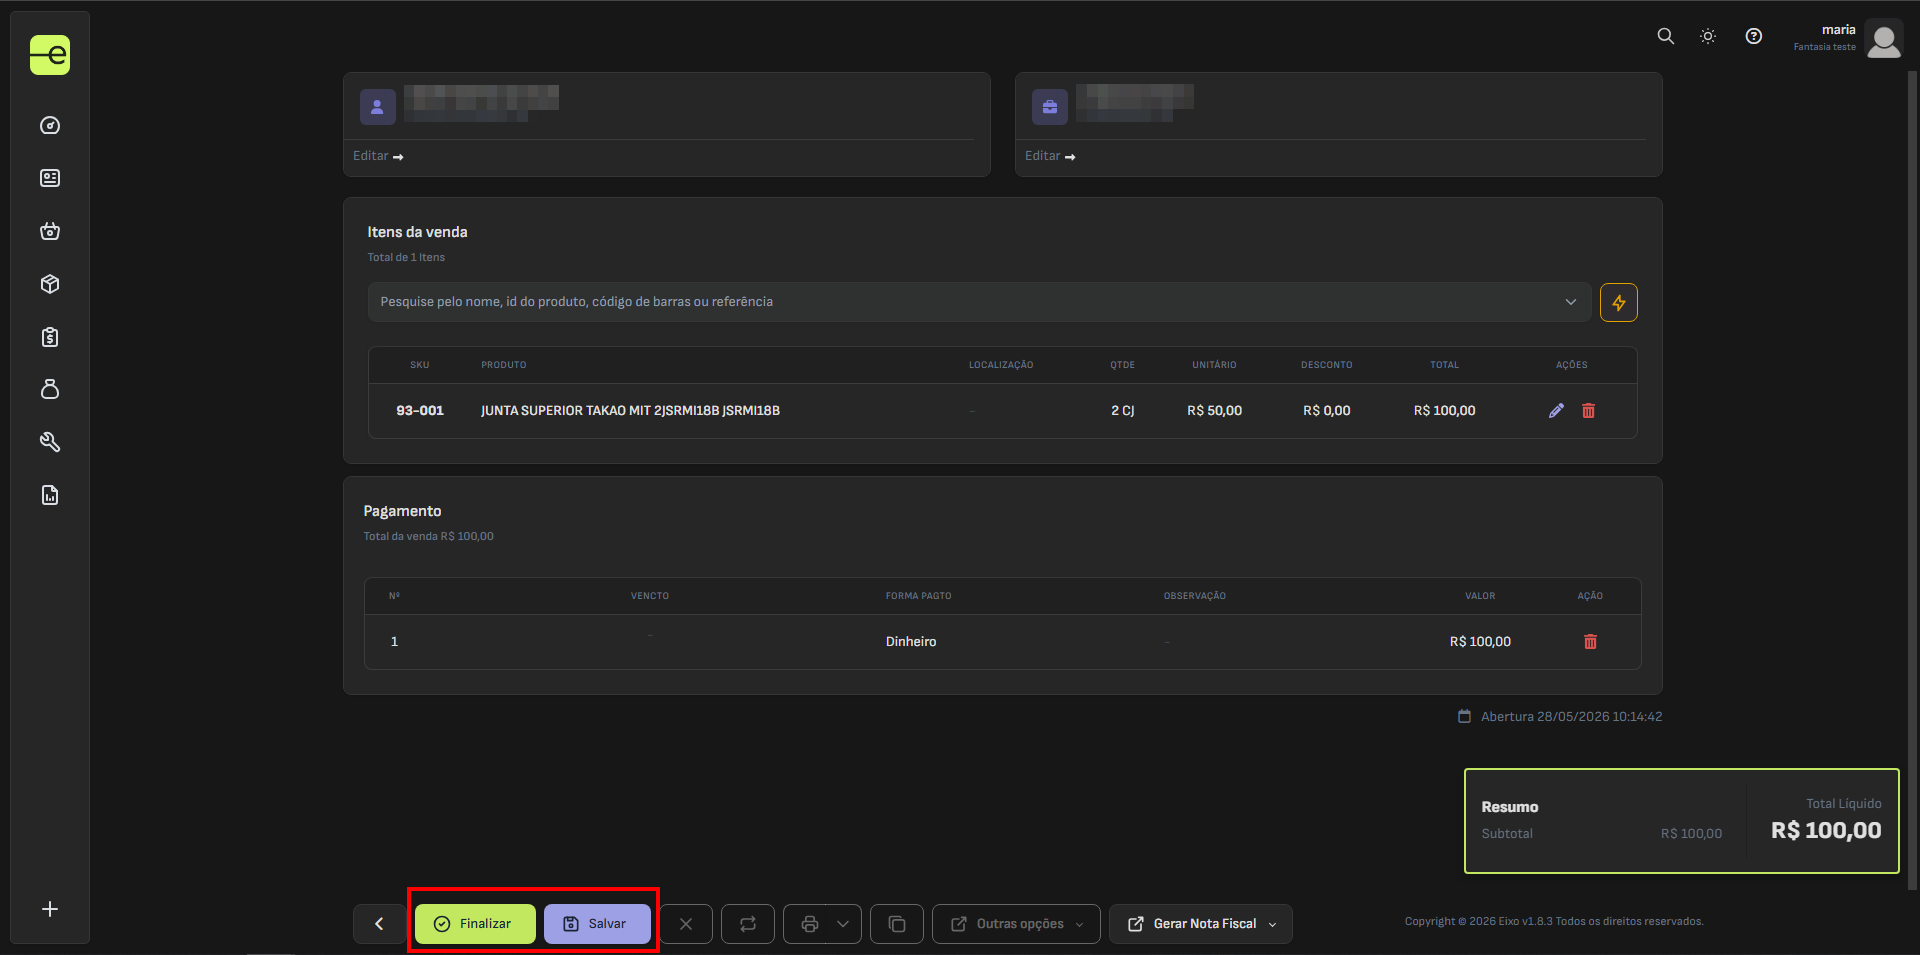Click the PRODUTO column header
Screen dimensions: 1920x955
pyautogui.click(x=504, y=365)
